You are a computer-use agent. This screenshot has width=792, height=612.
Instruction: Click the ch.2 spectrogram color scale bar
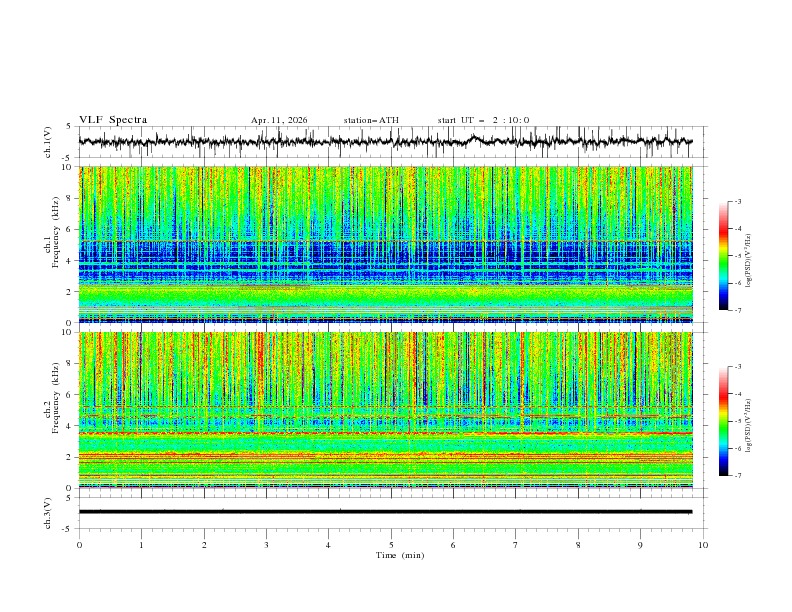[x=723, y=421]
